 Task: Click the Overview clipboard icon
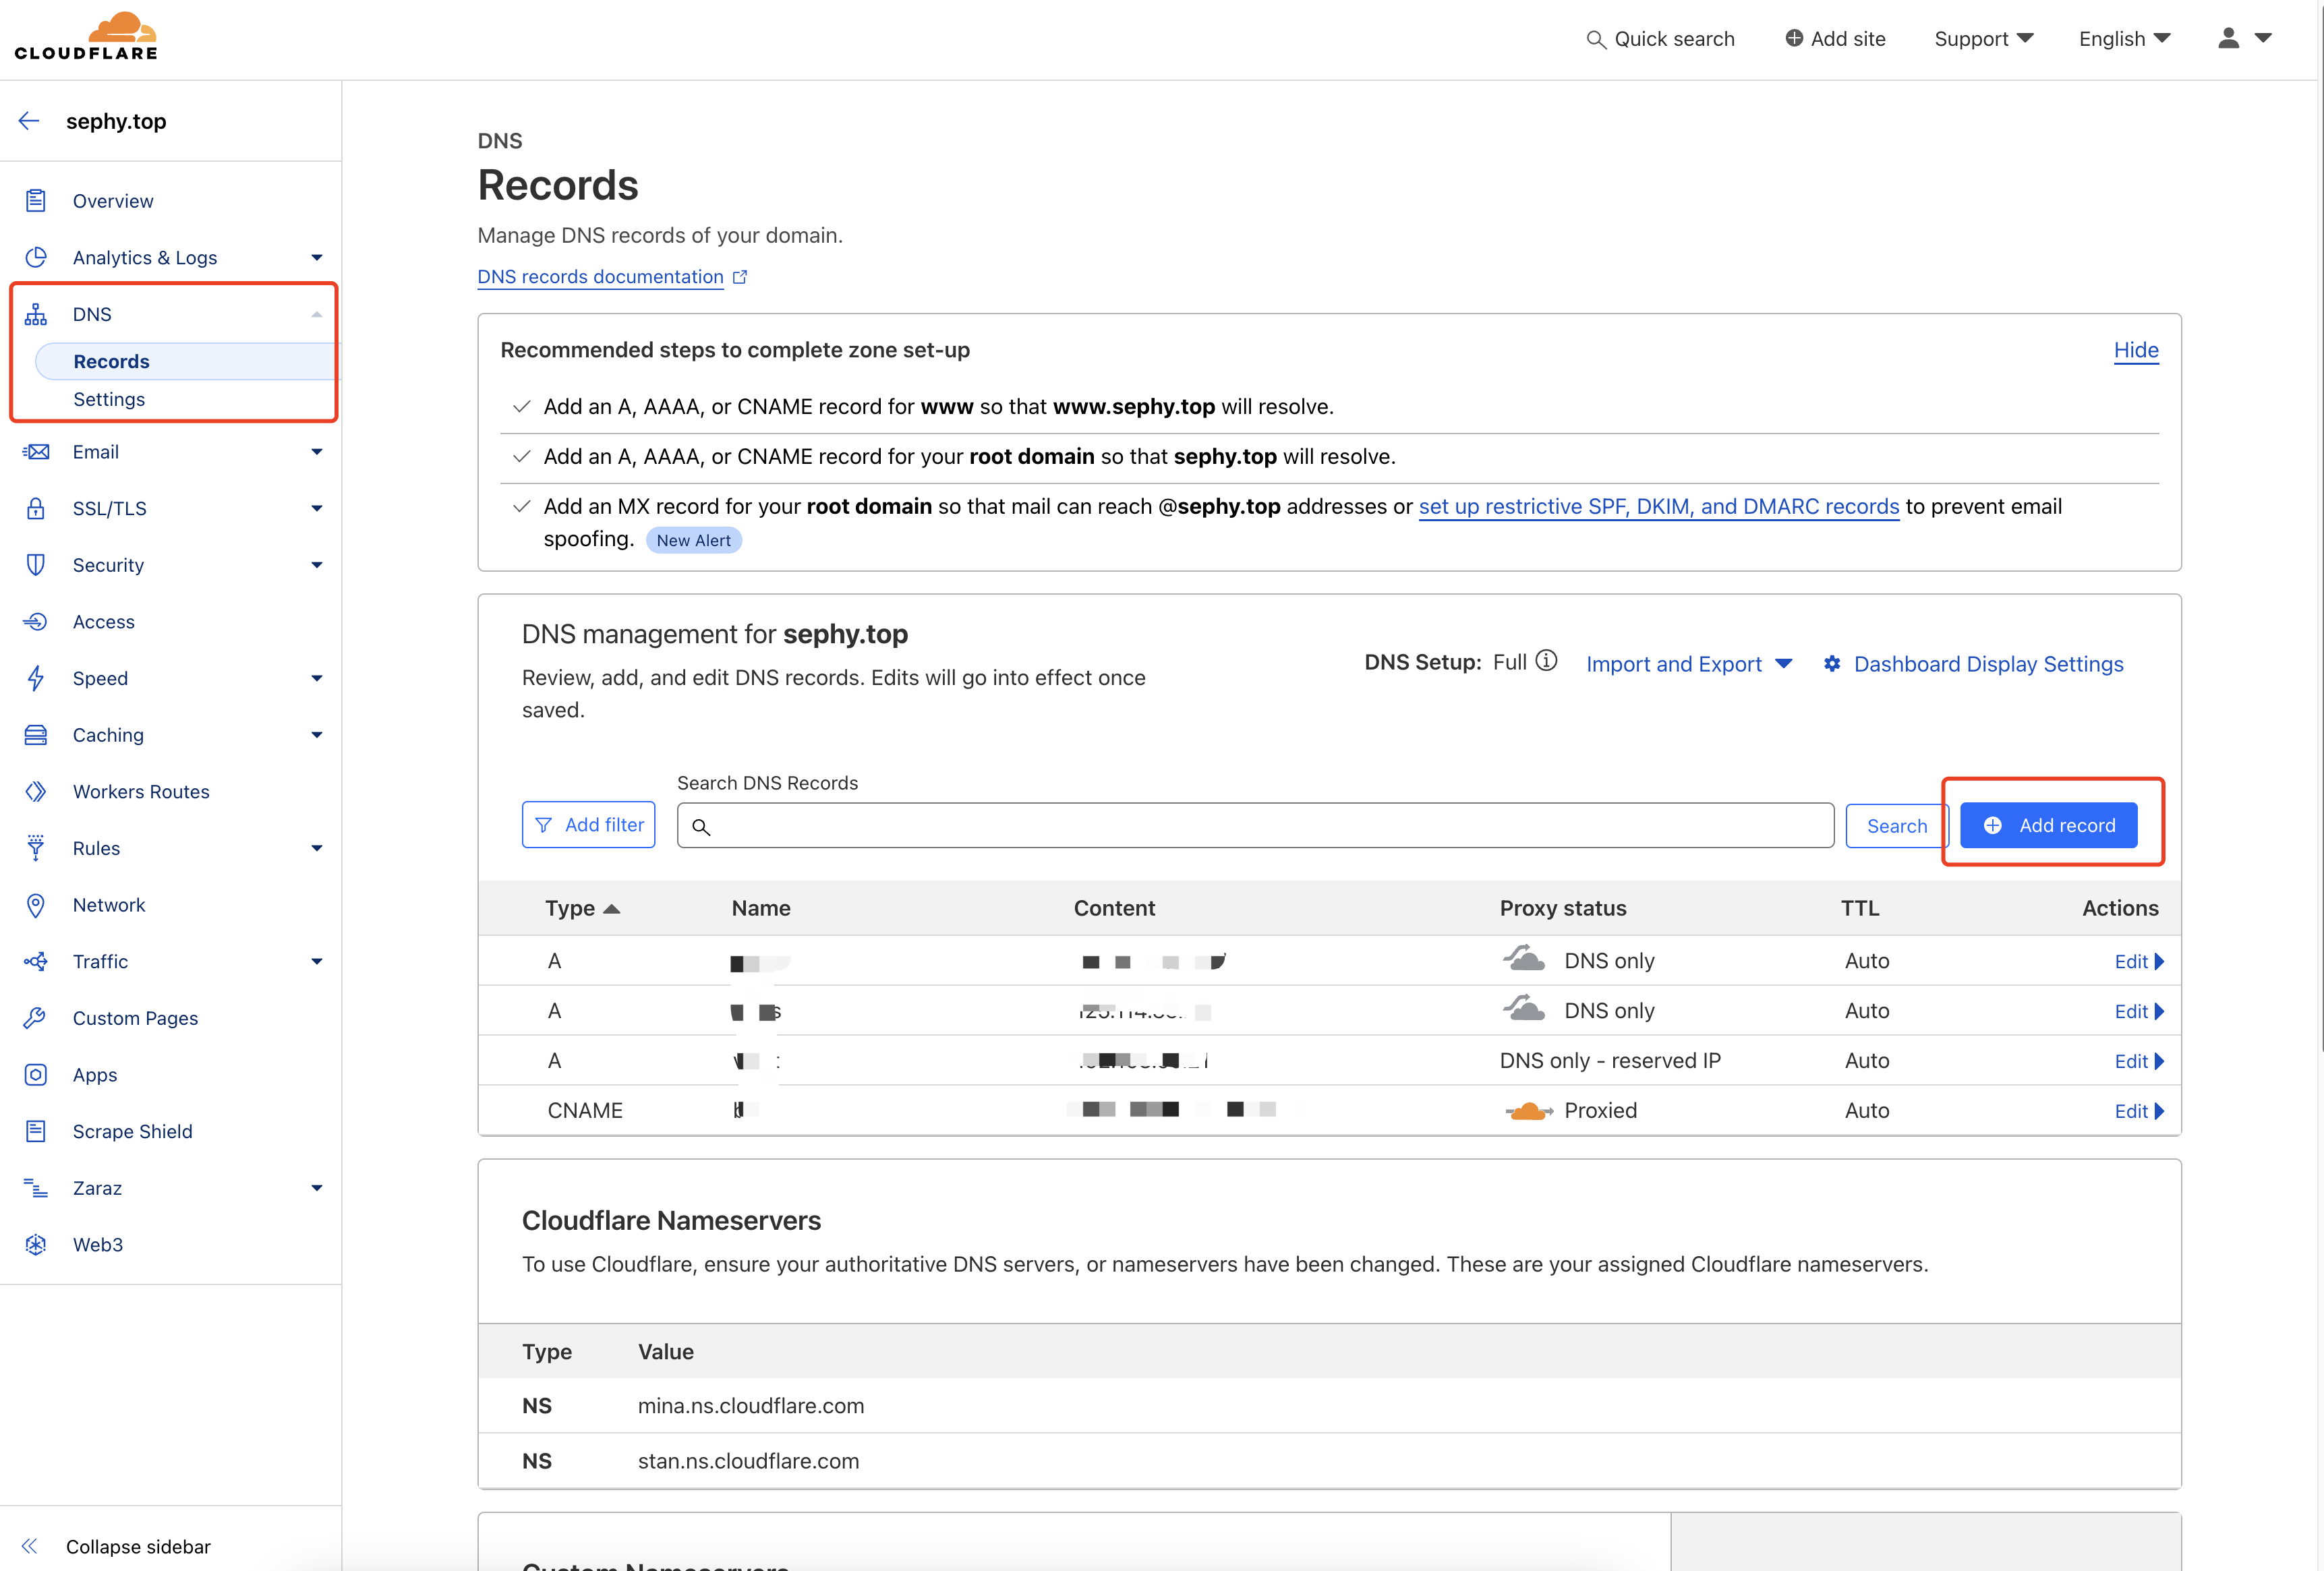tap(36, 201)
